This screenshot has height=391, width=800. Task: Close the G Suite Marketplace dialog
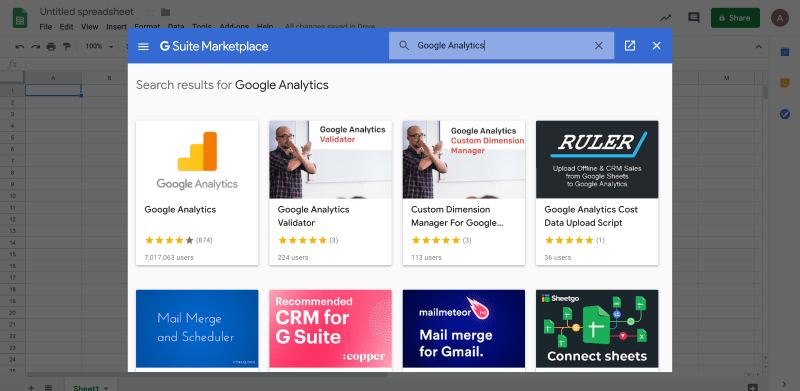[657, 46]
